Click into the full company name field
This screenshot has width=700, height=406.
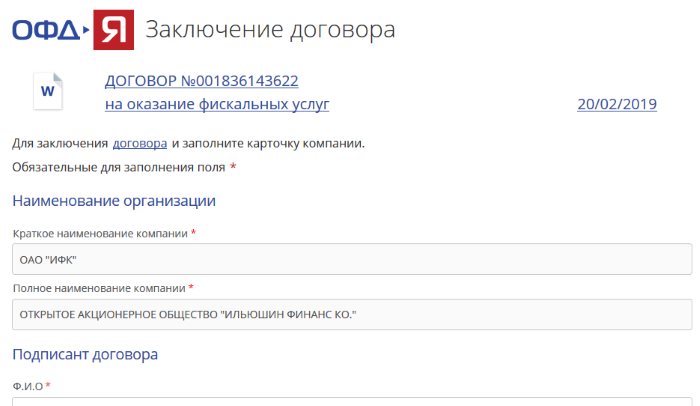351,314
